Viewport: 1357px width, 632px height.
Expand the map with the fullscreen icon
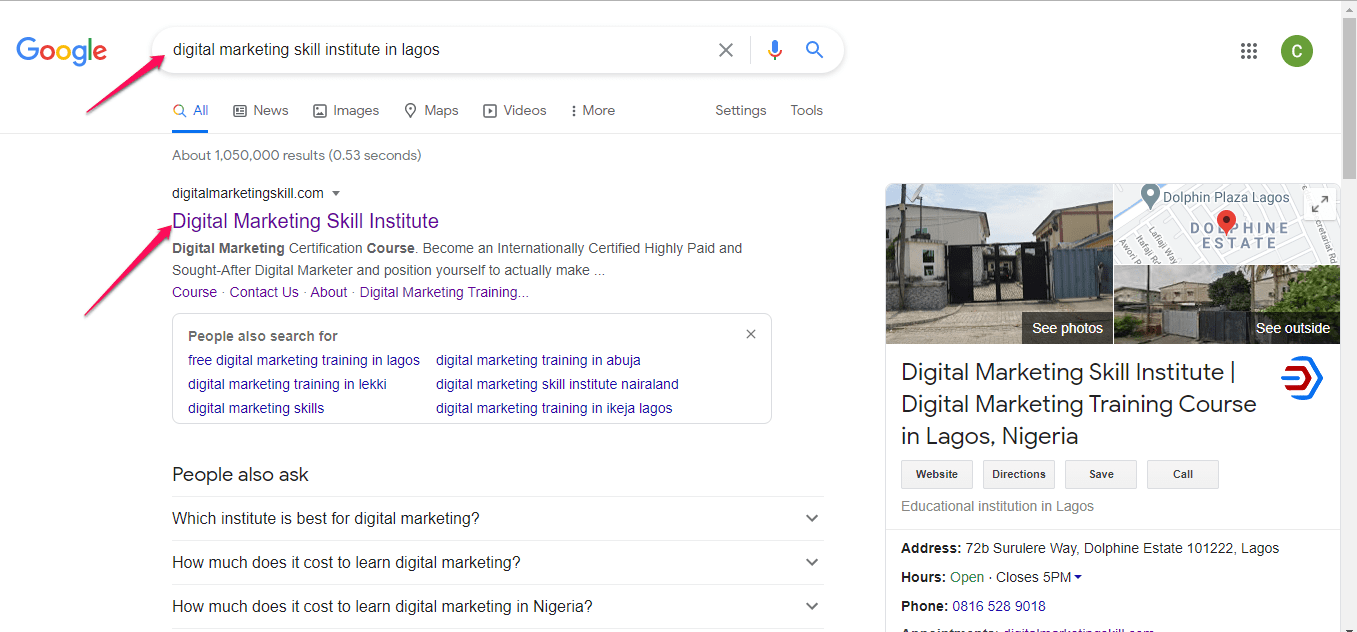pos(1320,204)
